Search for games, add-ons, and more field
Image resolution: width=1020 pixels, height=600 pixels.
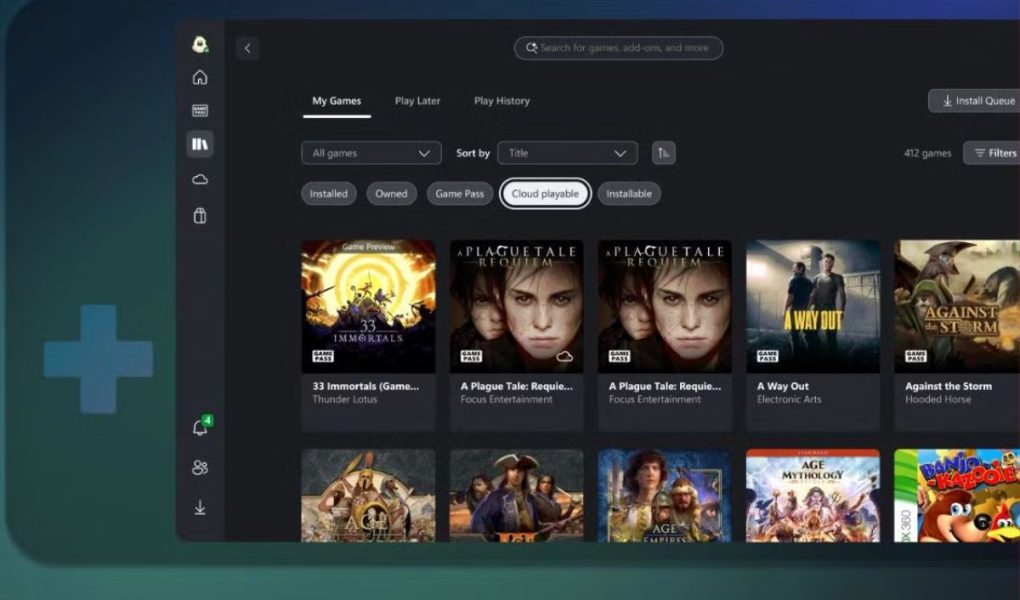click(619, 48)
